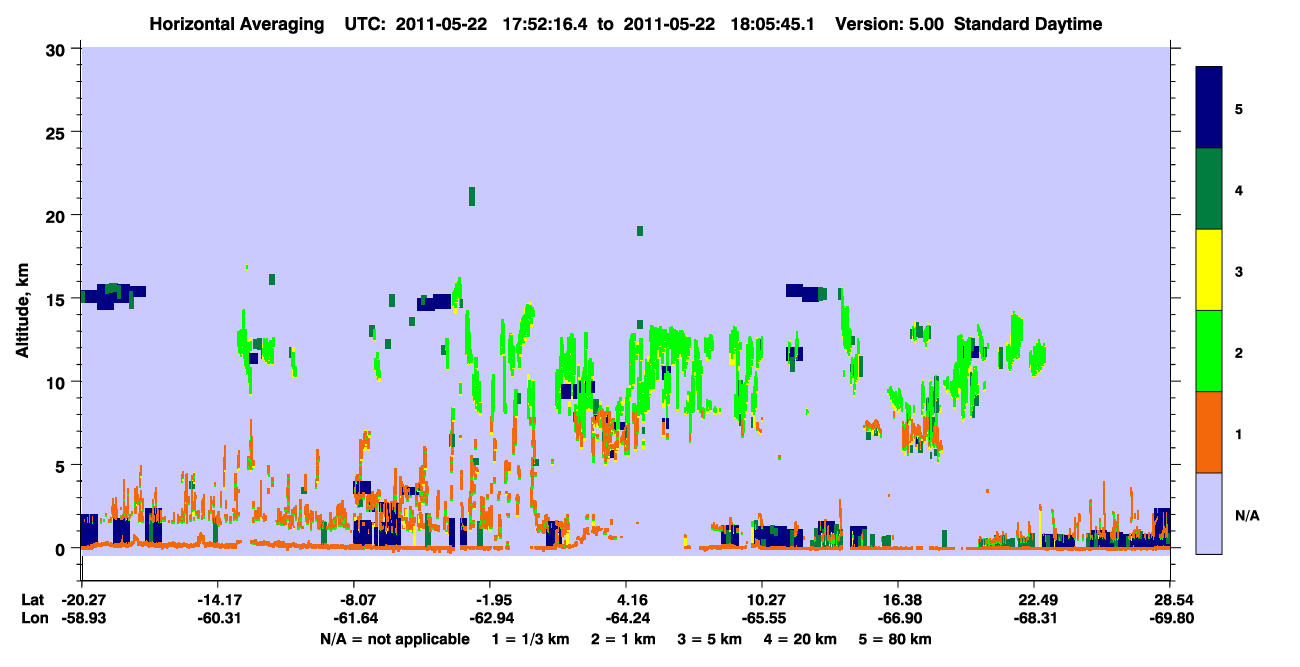1300x667 pixels.
Task: Click the longitude value -60.31
Action: (x=217, y=618)
